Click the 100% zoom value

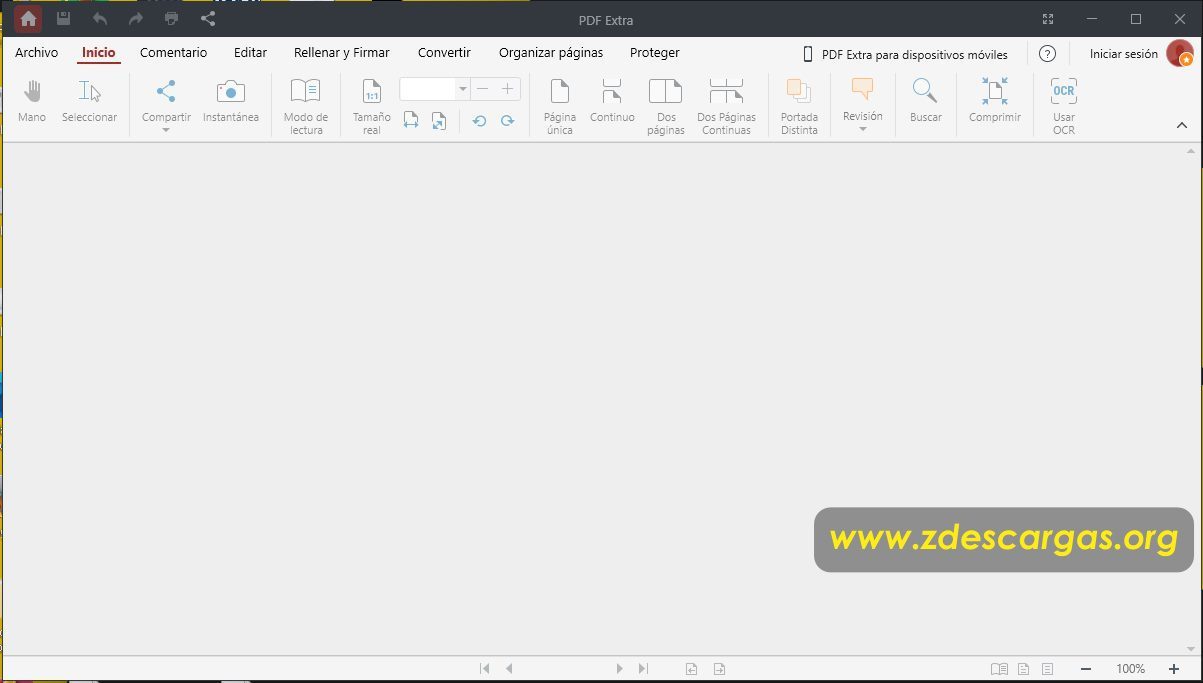[x=1131, y=669]
